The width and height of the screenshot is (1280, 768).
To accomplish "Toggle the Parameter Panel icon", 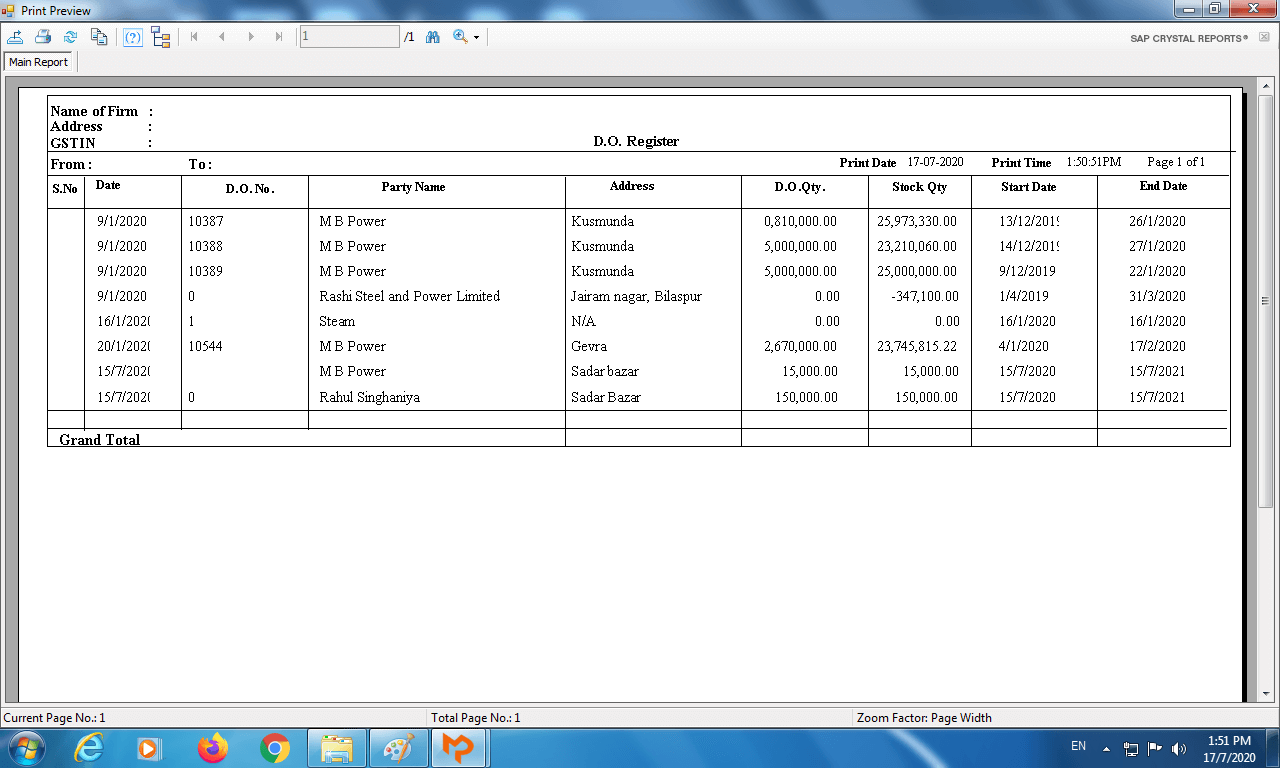I will (x=133, y=37).
